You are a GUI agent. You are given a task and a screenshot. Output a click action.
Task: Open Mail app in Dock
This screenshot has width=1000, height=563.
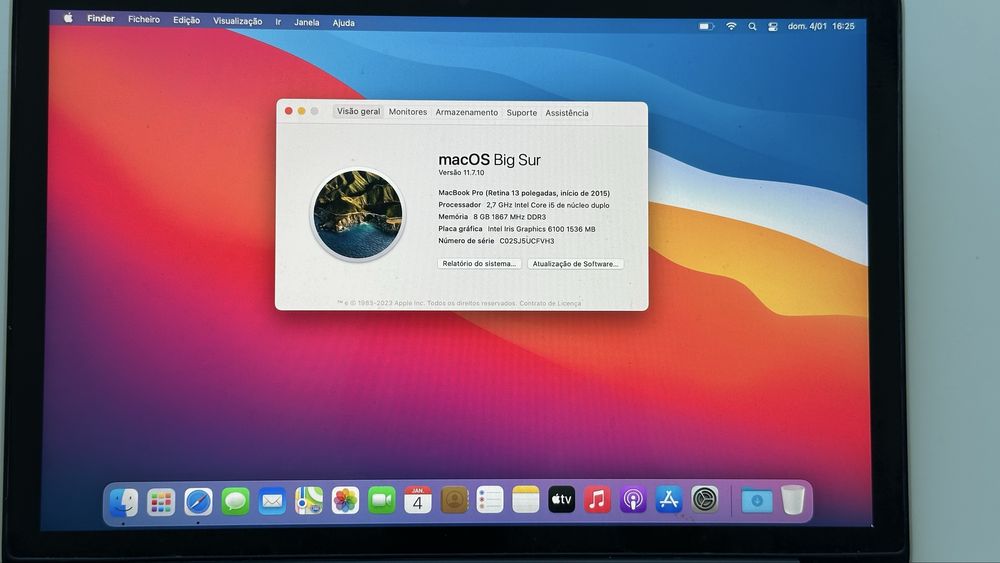[272, 501]
